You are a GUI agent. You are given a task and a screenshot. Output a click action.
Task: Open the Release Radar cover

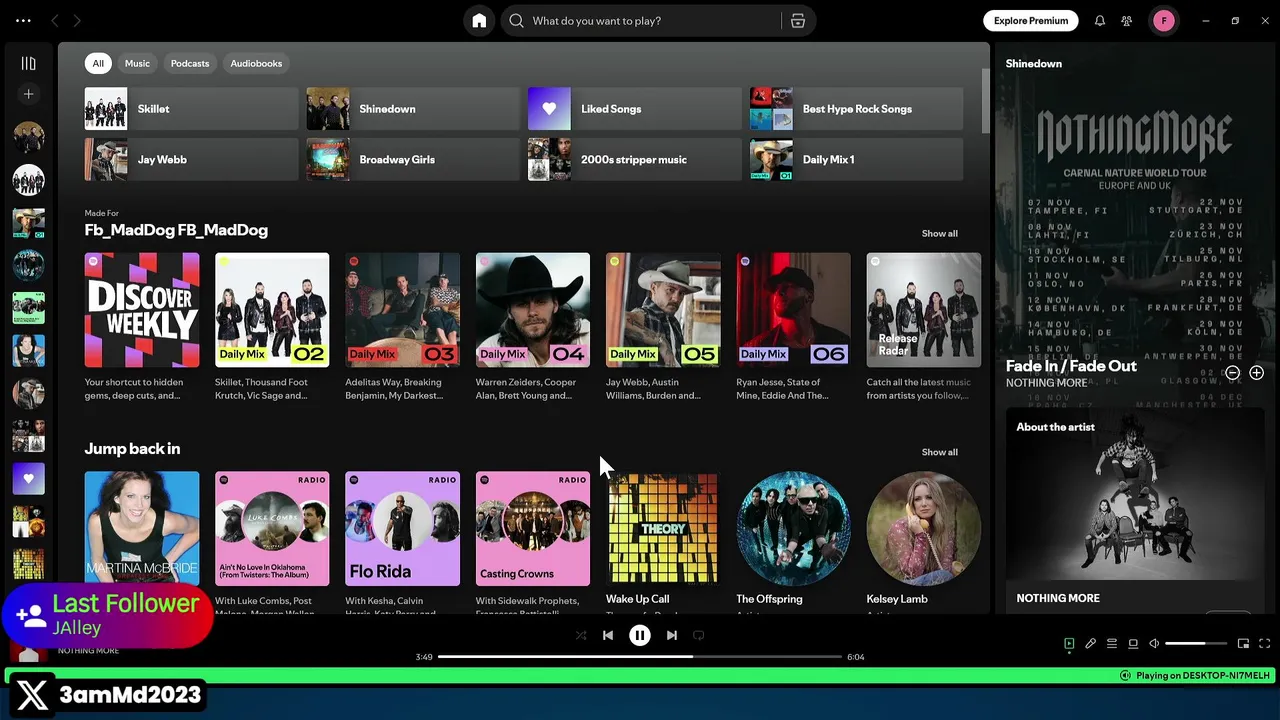924,310
